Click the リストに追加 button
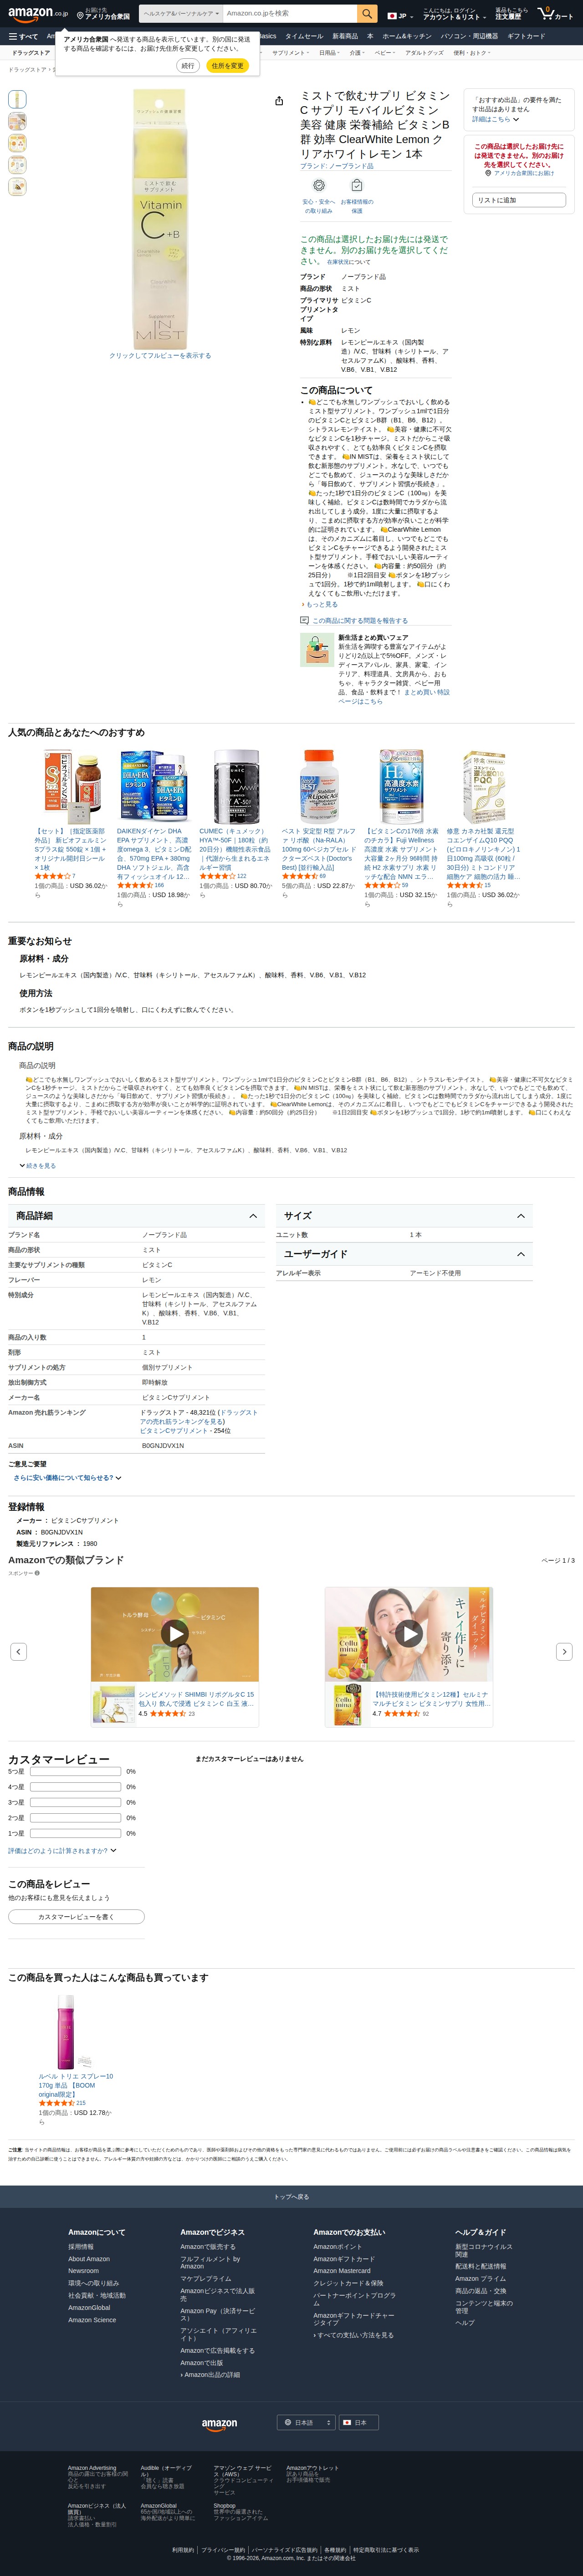The width and height of the screenshot is (583, 2576). tap(519, 200)
